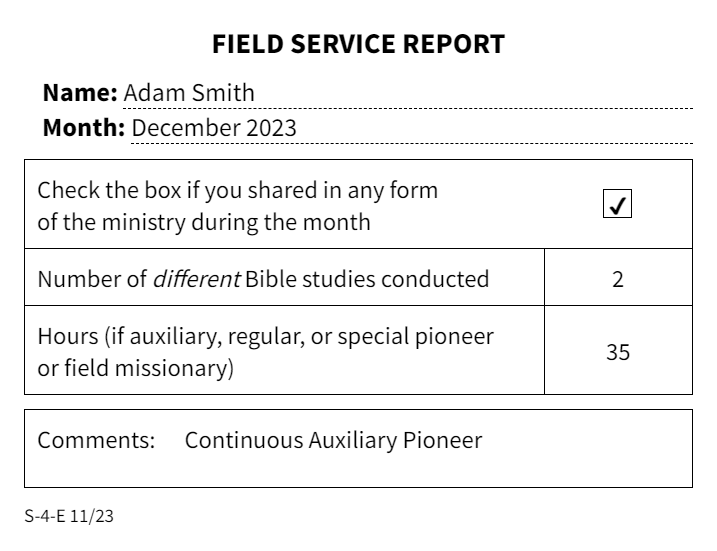The width and height of the screenshot is (717, 551).
Task: Tick the shared in ministry checkbox
Action: (618, 205)
